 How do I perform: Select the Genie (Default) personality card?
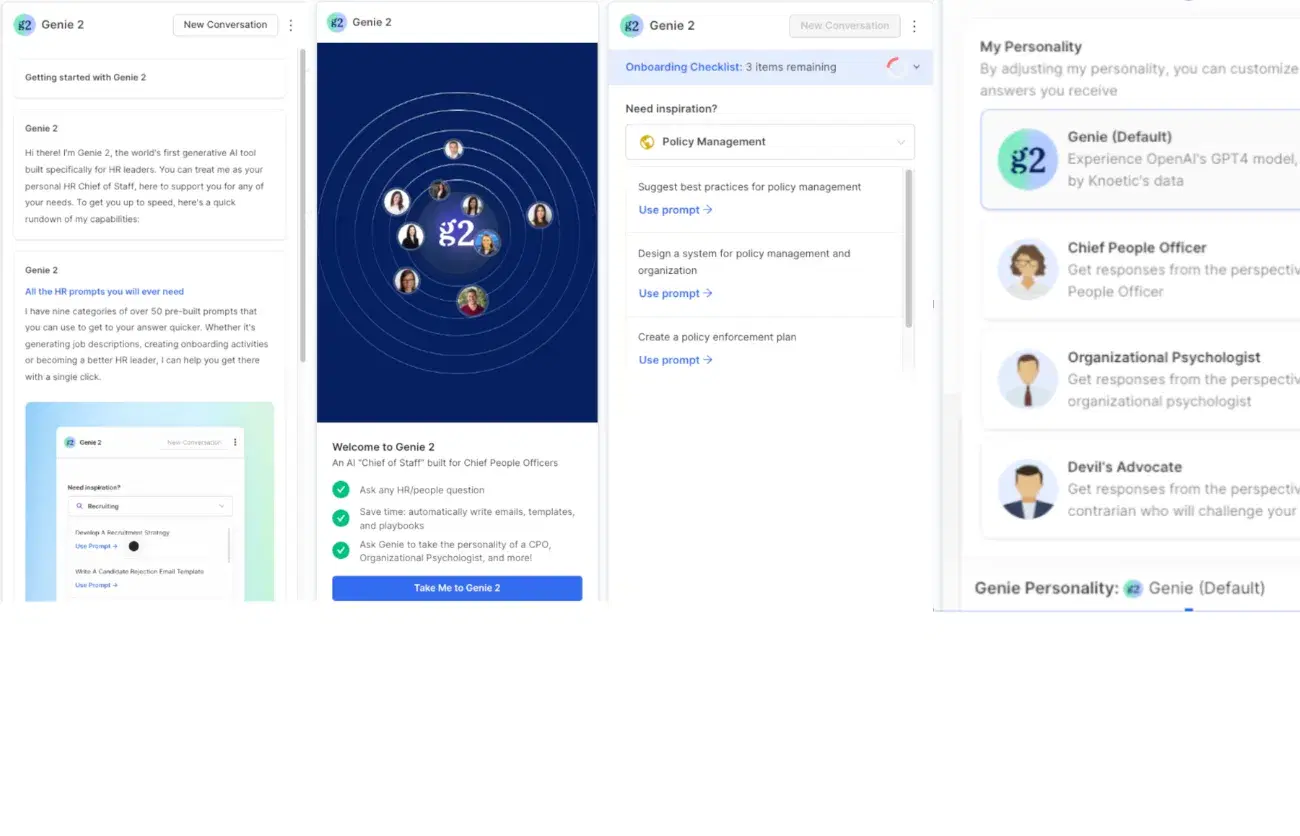point(1140,159)
